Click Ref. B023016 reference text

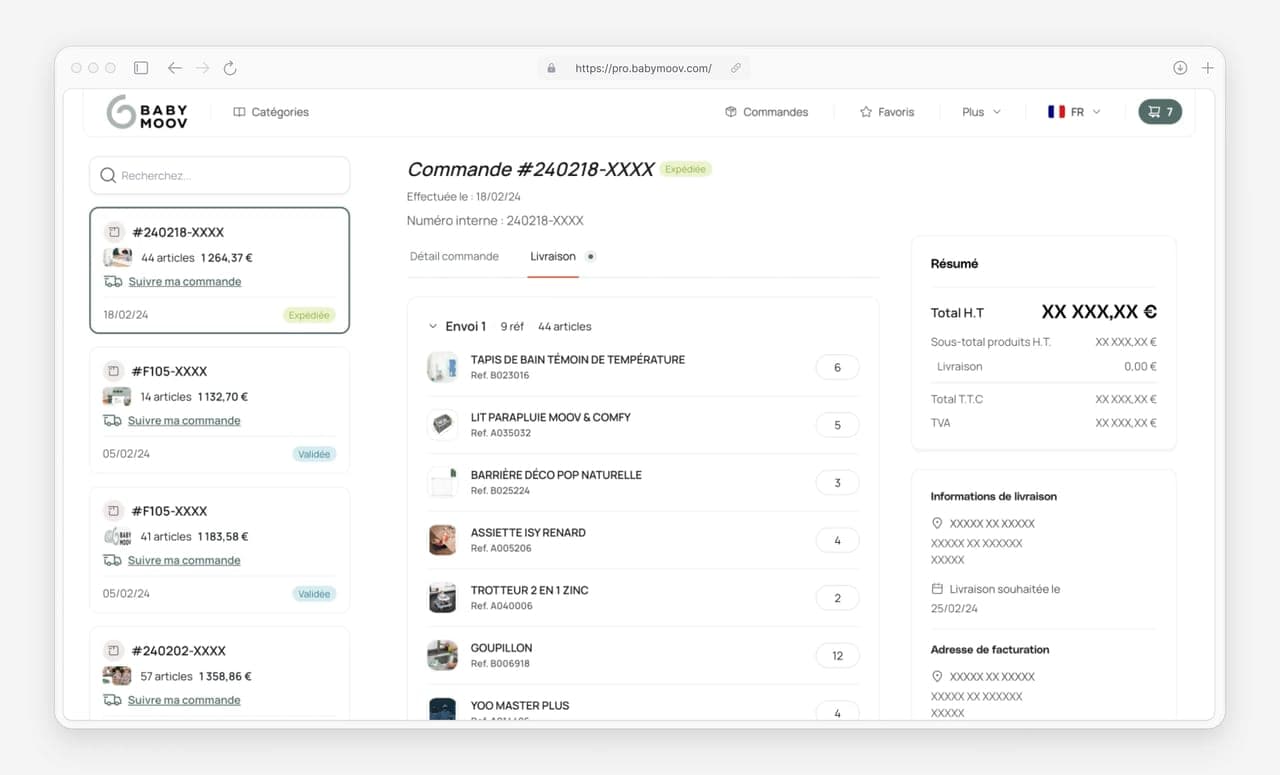coord(500,376)
